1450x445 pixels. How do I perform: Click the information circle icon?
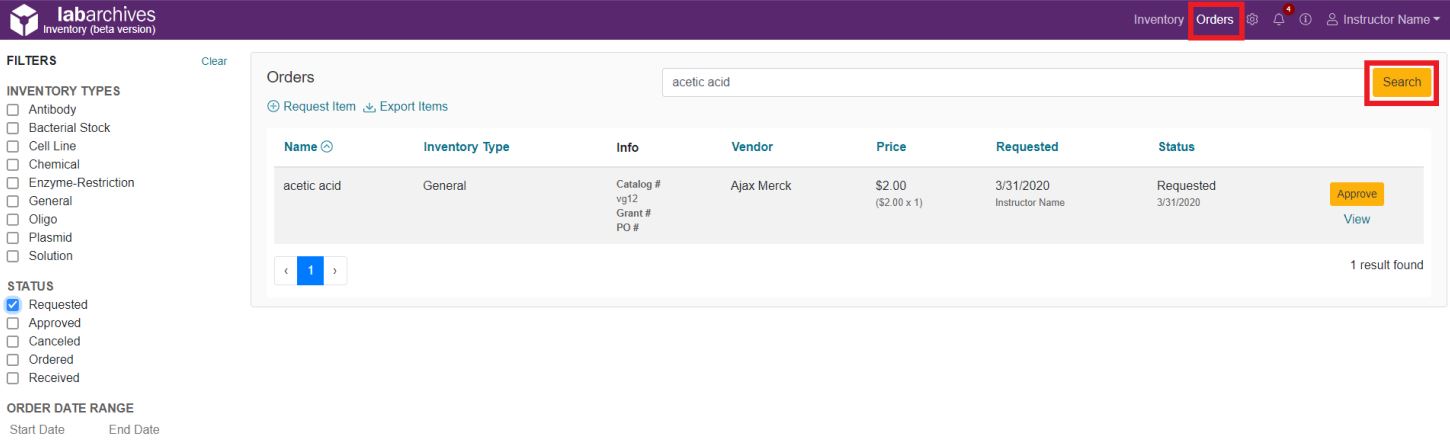tap(1306, 20)
